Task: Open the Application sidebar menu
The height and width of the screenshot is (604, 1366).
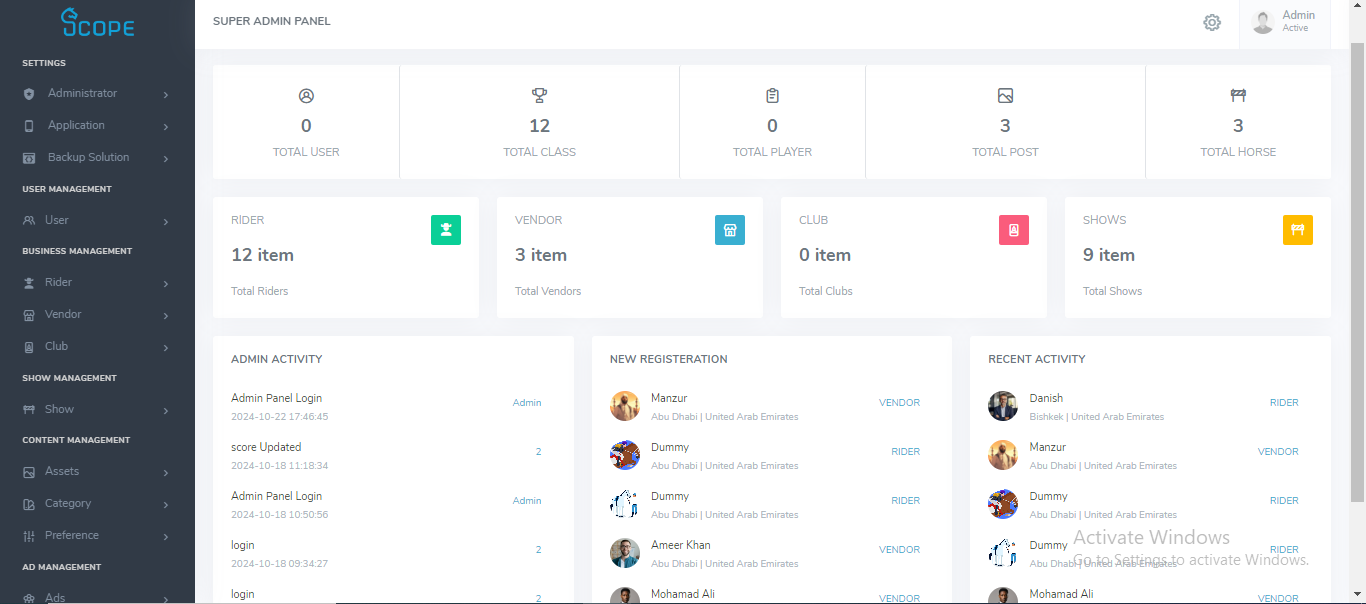Action: 76,126
